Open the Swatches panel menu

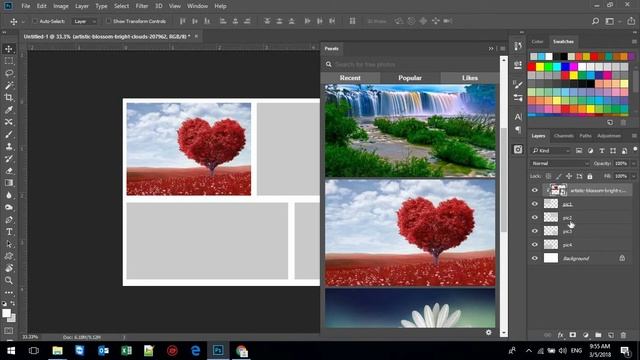pyautogui.click(x=634, y=42)
